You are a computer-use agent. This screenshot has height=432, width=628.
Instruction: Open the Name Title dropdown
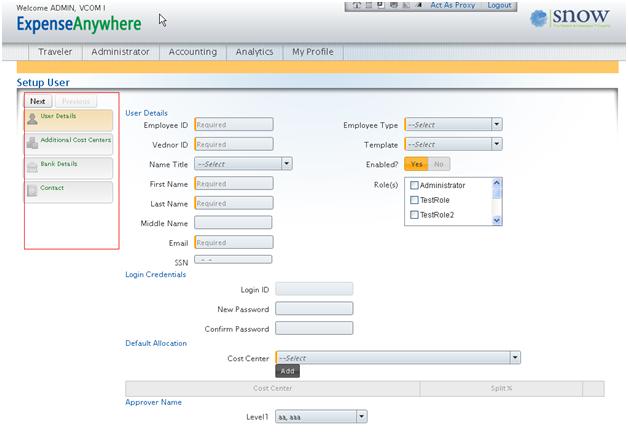[243, 164]
